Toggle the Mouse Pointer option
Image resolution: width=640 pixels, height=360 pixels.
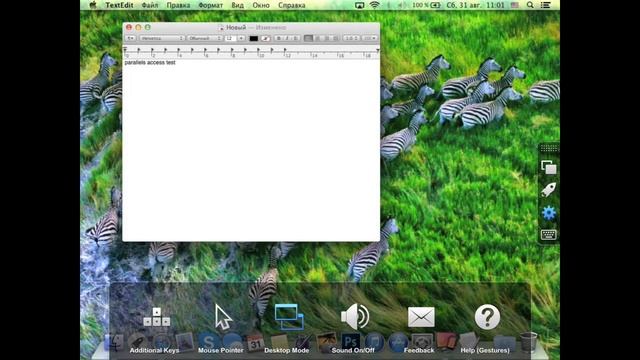pos(223,317)
